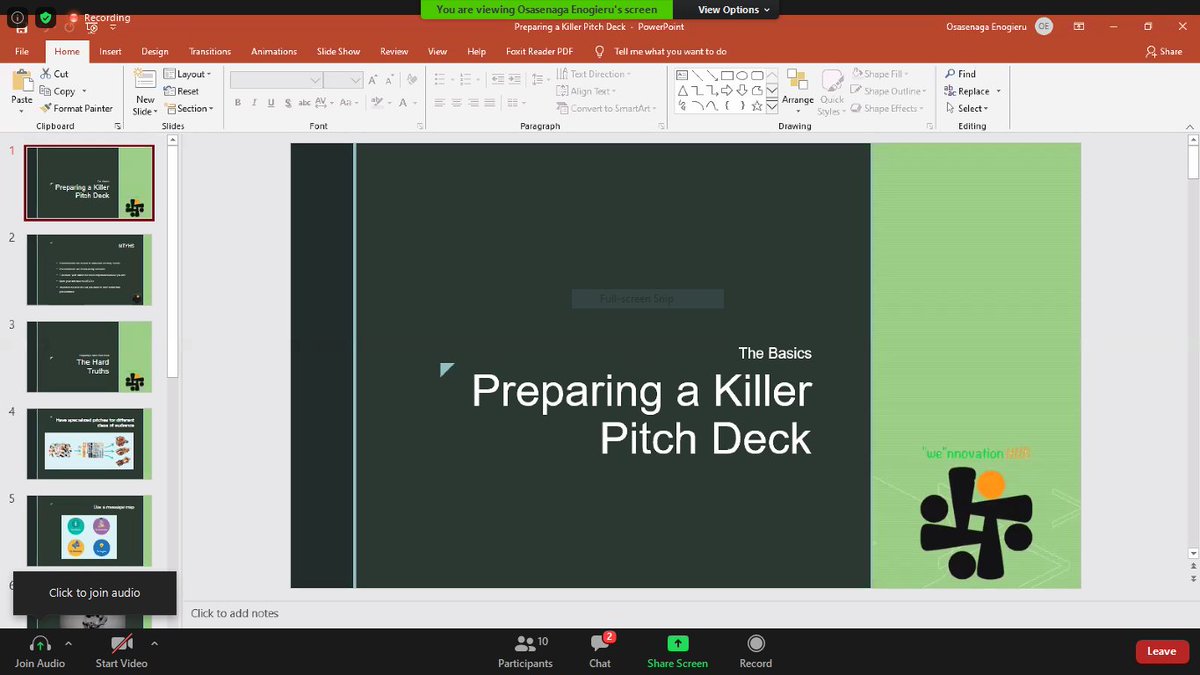The width and height of the screenshot is (1200, 675).
Task: Open the font name combo box
Action: pos(277,80)
